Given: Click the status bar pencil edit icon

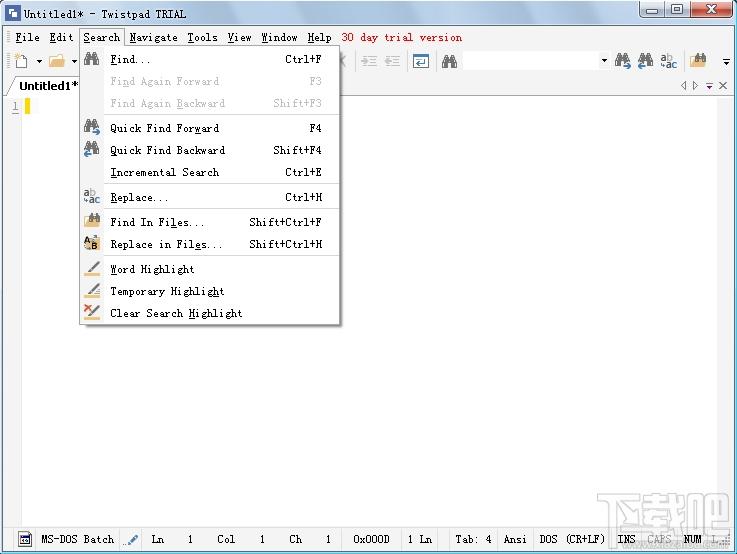Looking at the screenshot, I should click(132, 539).
